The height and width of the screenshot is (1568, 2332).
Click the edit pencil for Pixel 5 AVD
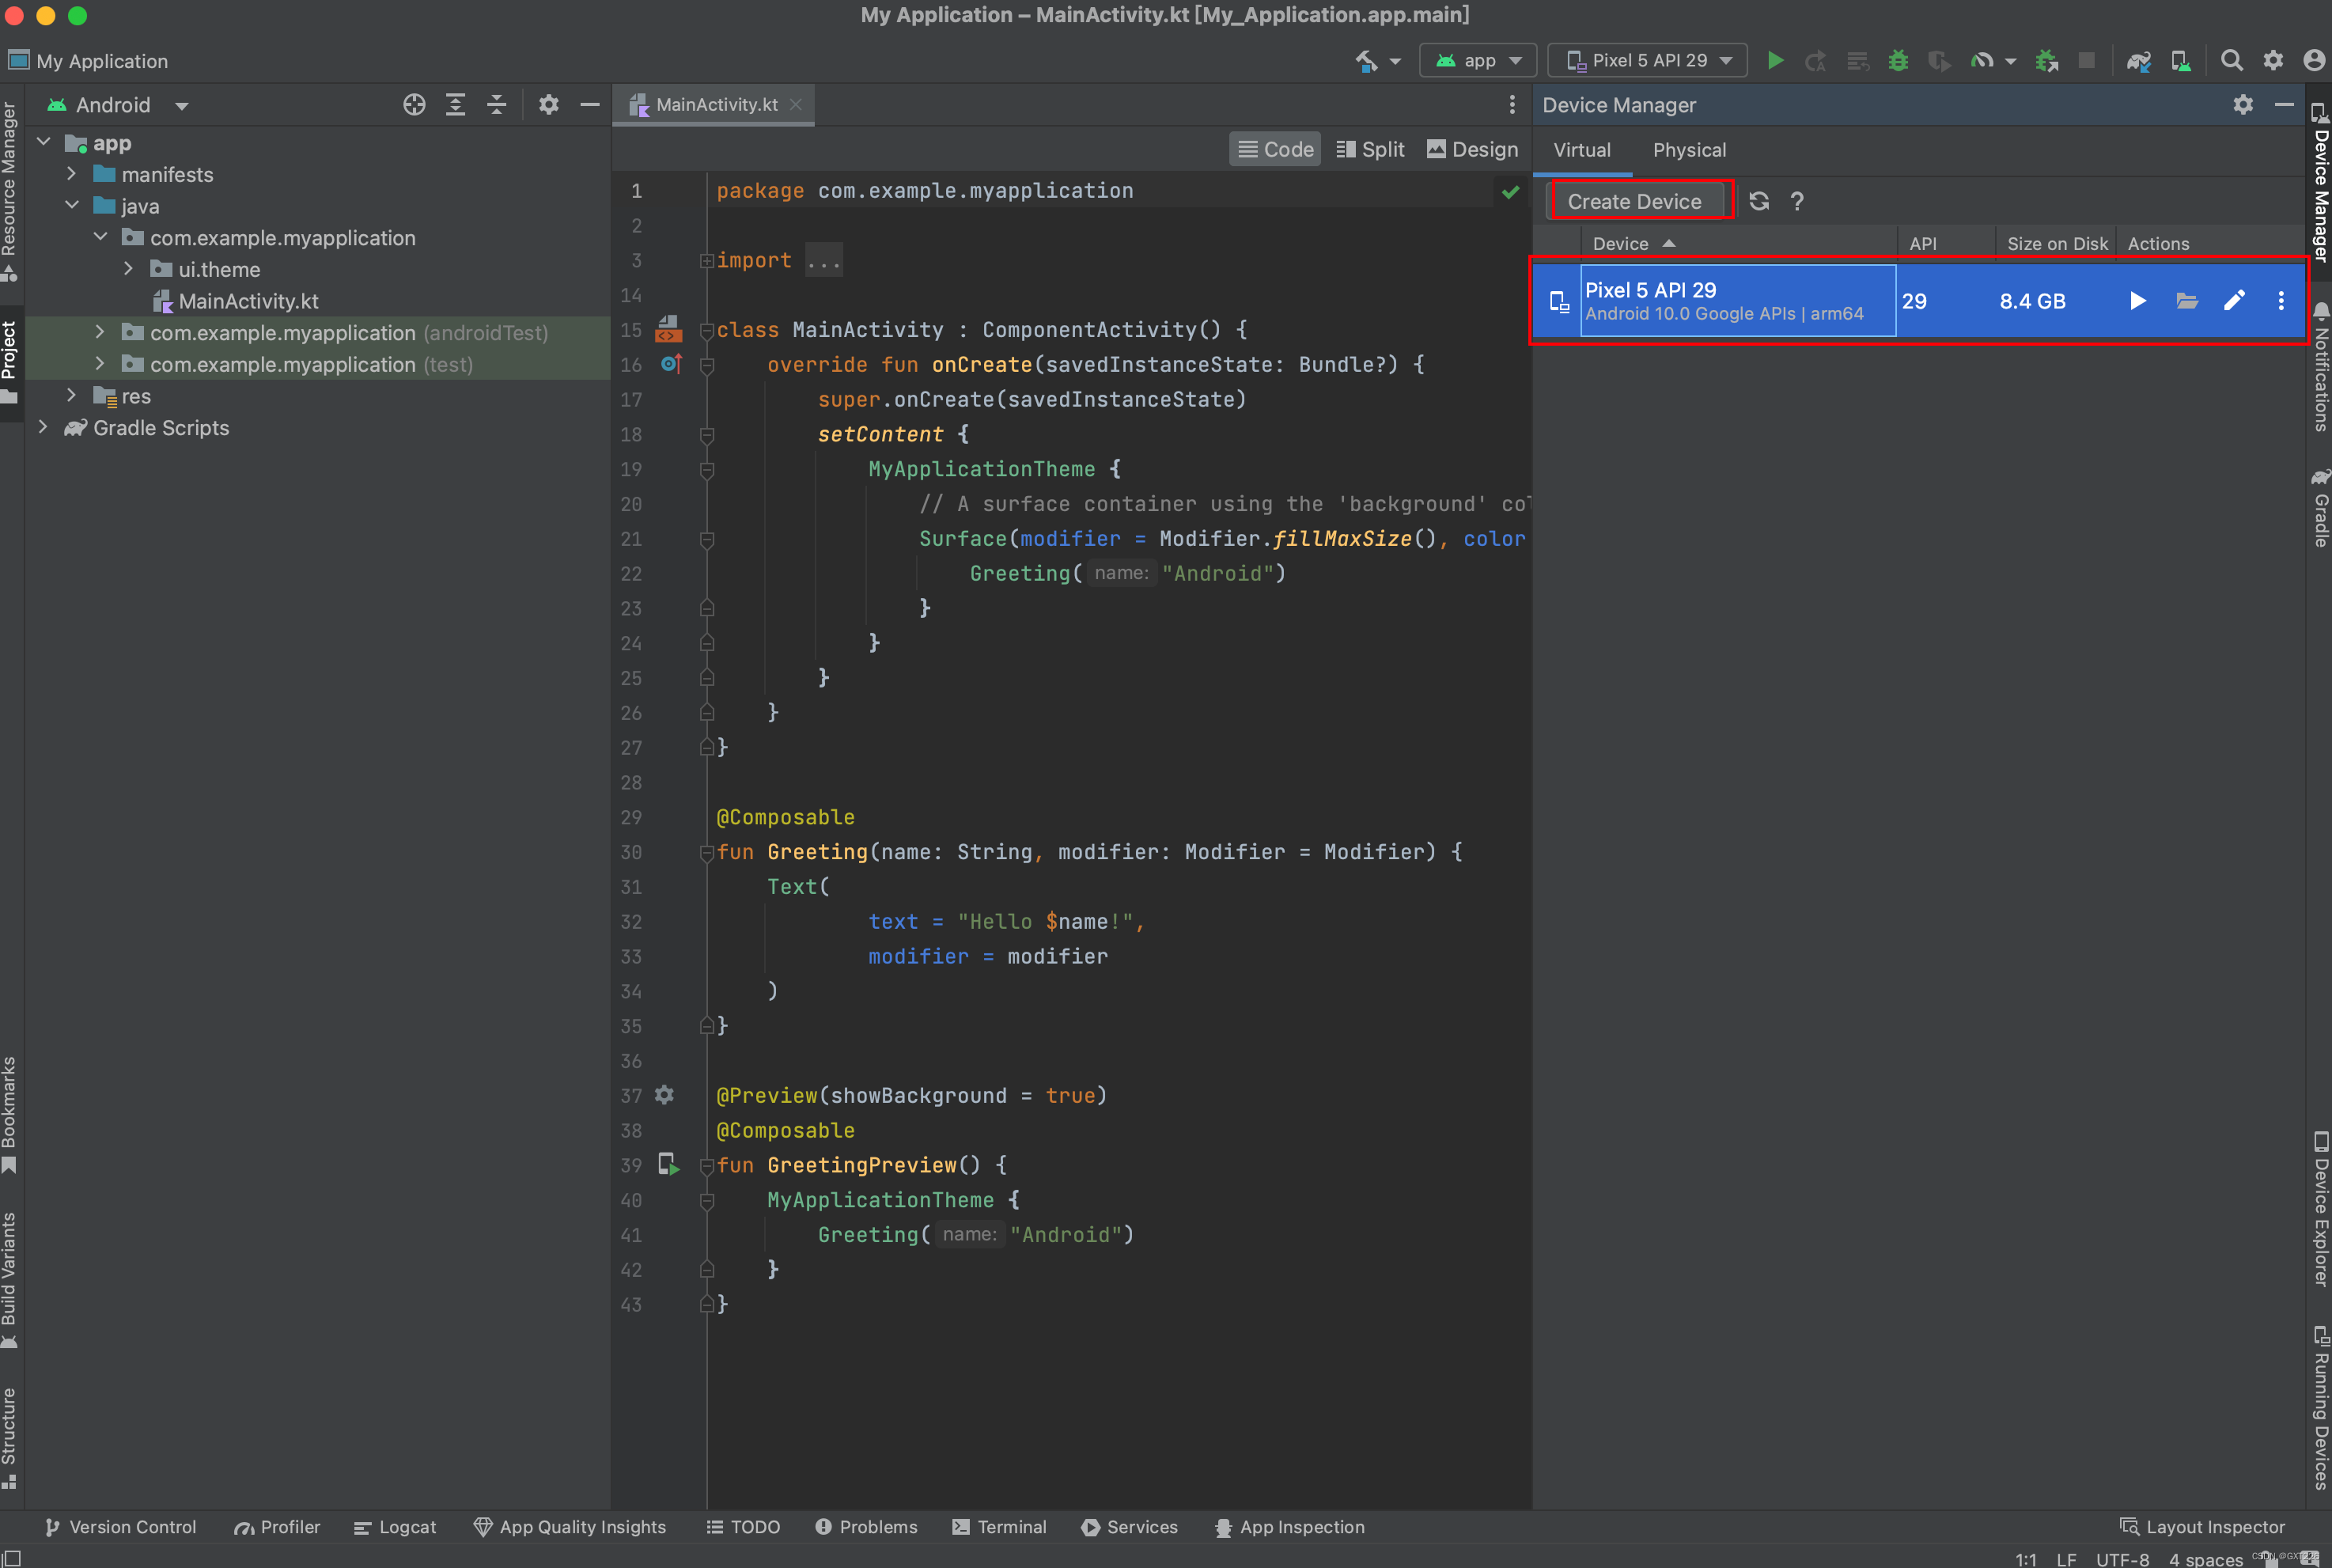click(2233, 301)
